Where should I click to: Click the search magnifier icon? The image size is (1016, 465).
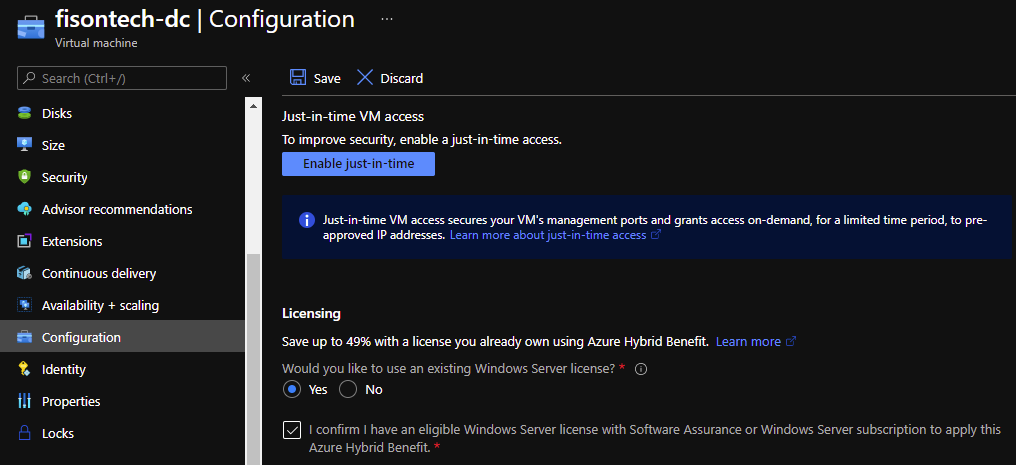click(x=29, y=78)
